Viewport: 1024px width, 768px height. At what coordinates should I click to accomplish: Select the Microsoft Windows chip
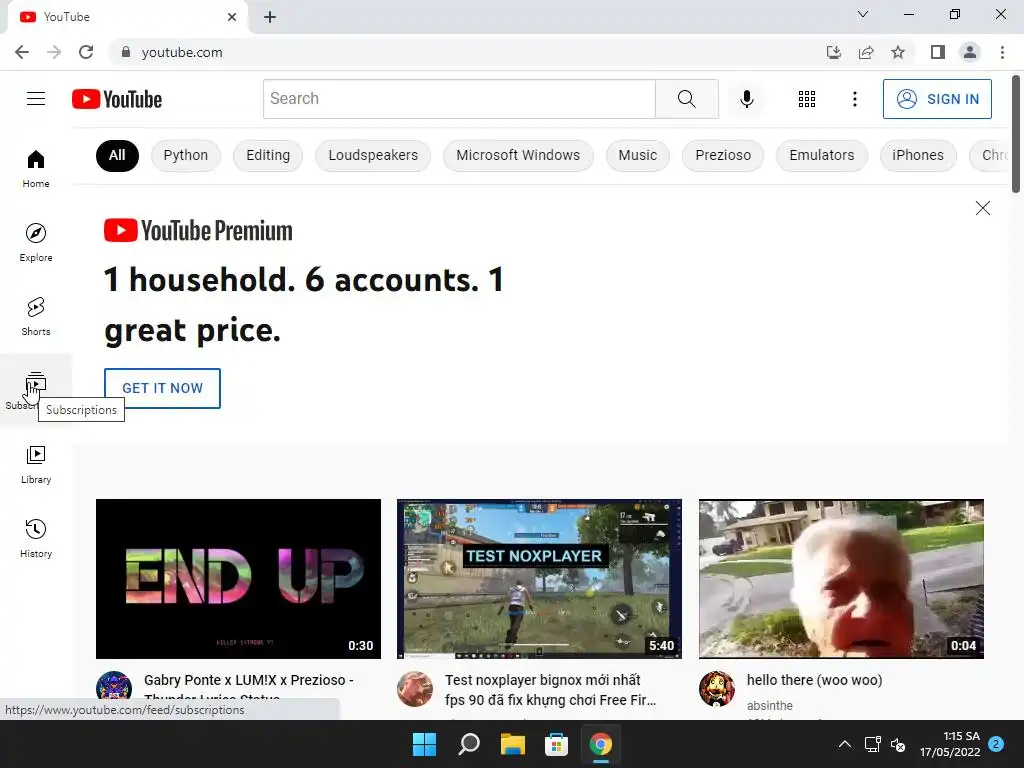click(x=518, y=155)
